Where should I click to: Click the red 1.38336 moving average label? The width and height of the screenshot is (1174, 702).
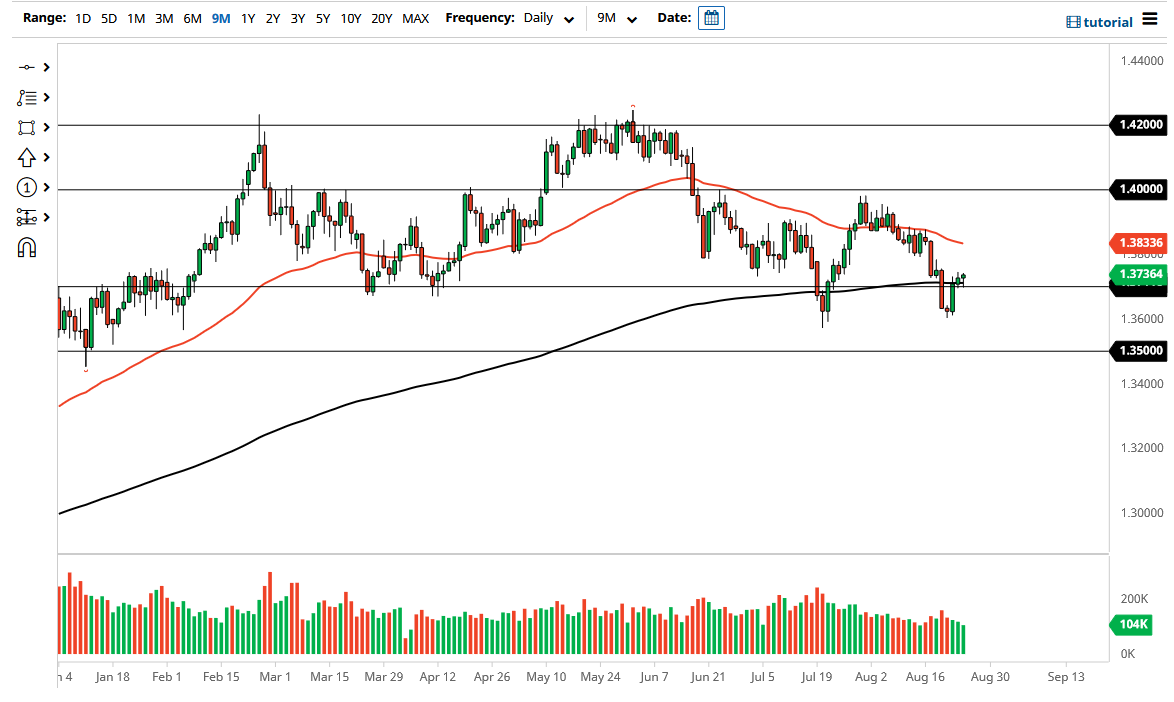1138,242
